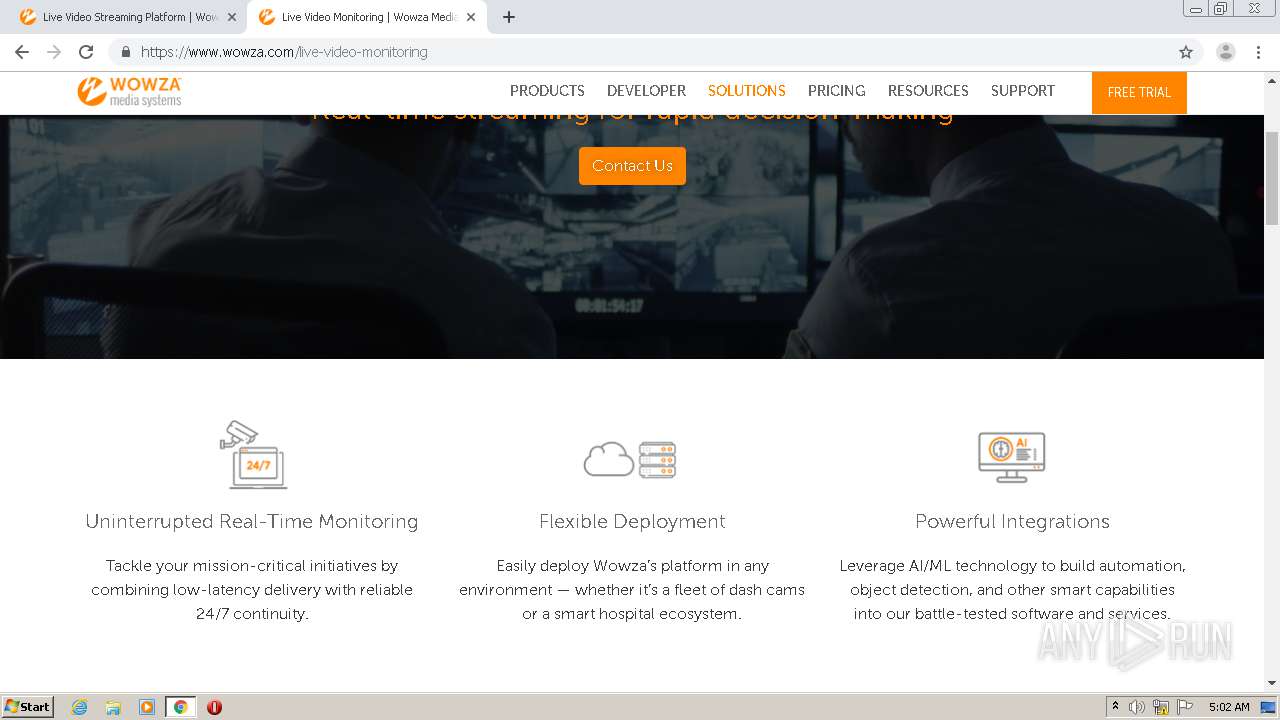Viewport: 1280px width, 720px height.
Task: Close the Live Video Monitoring tab
Action: [471, 17]
